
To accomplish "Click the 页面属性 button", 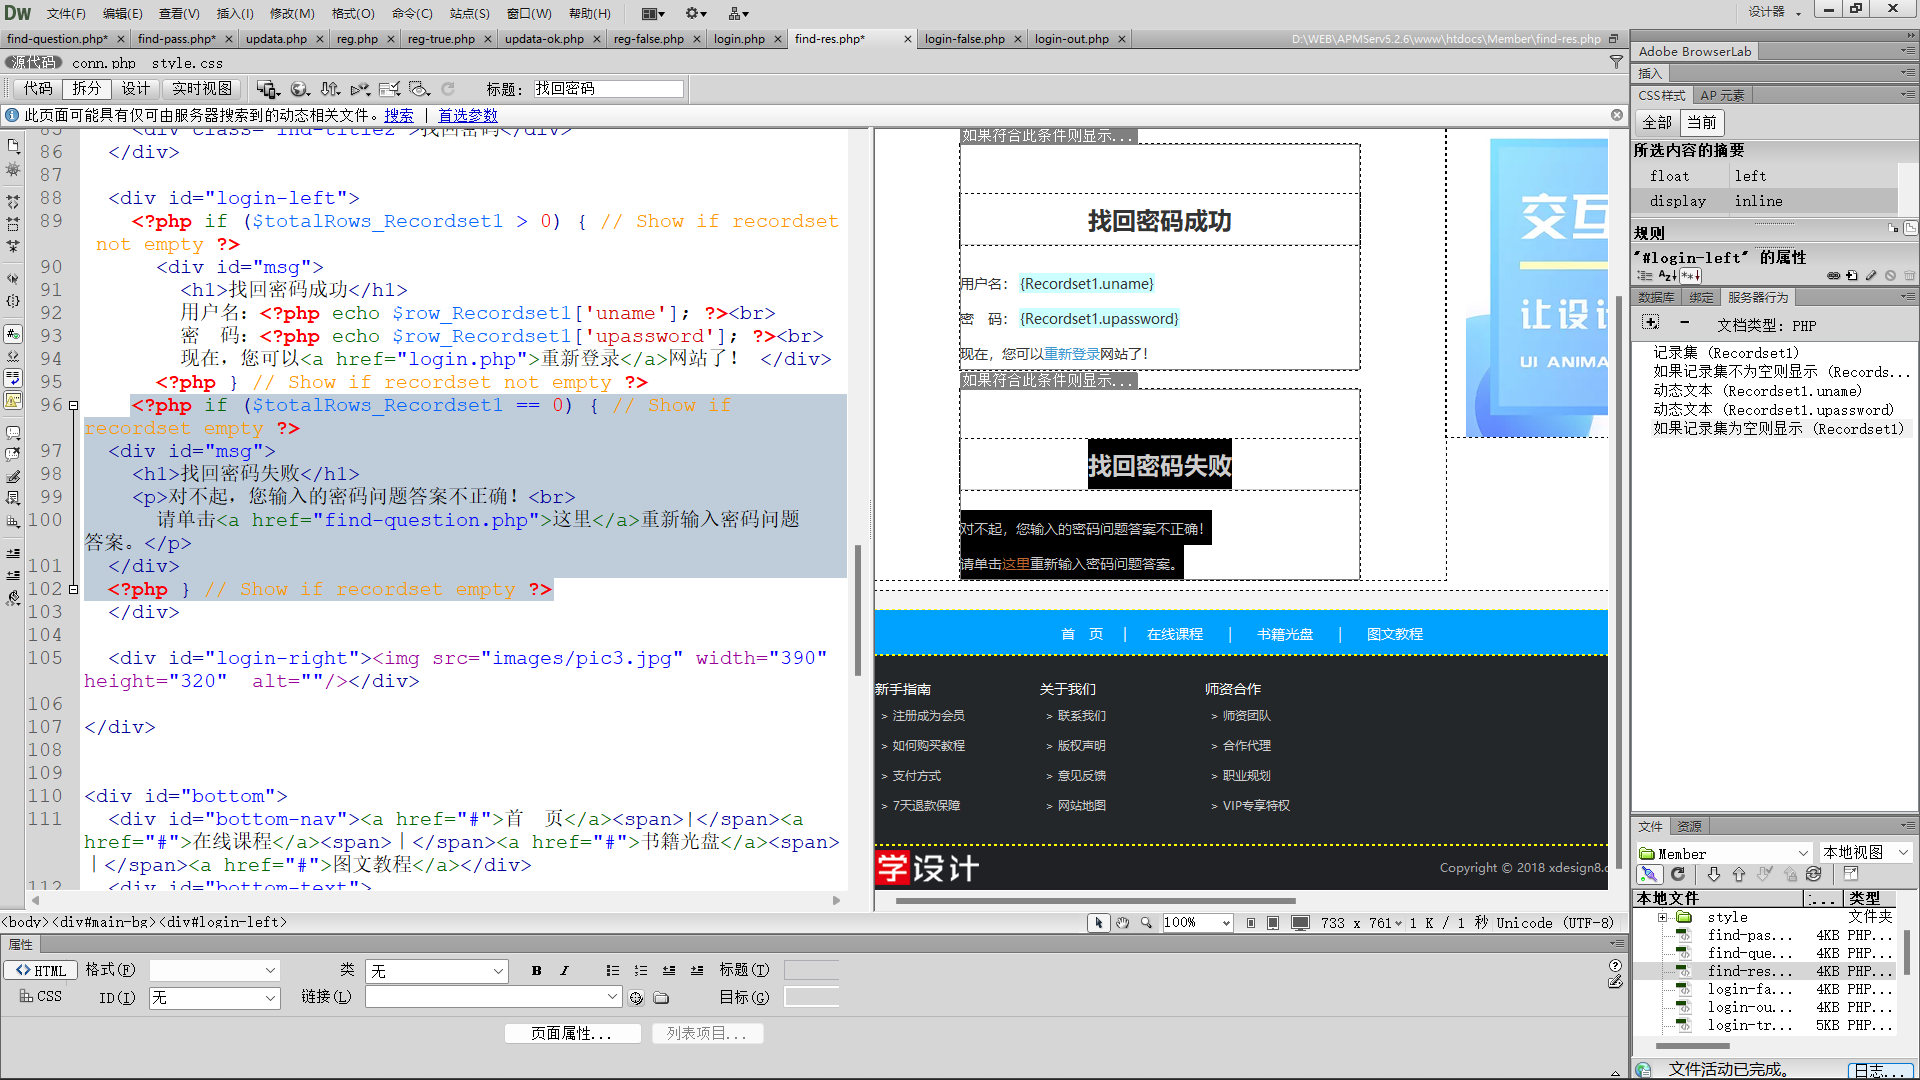I will [x=572, y=1033].
